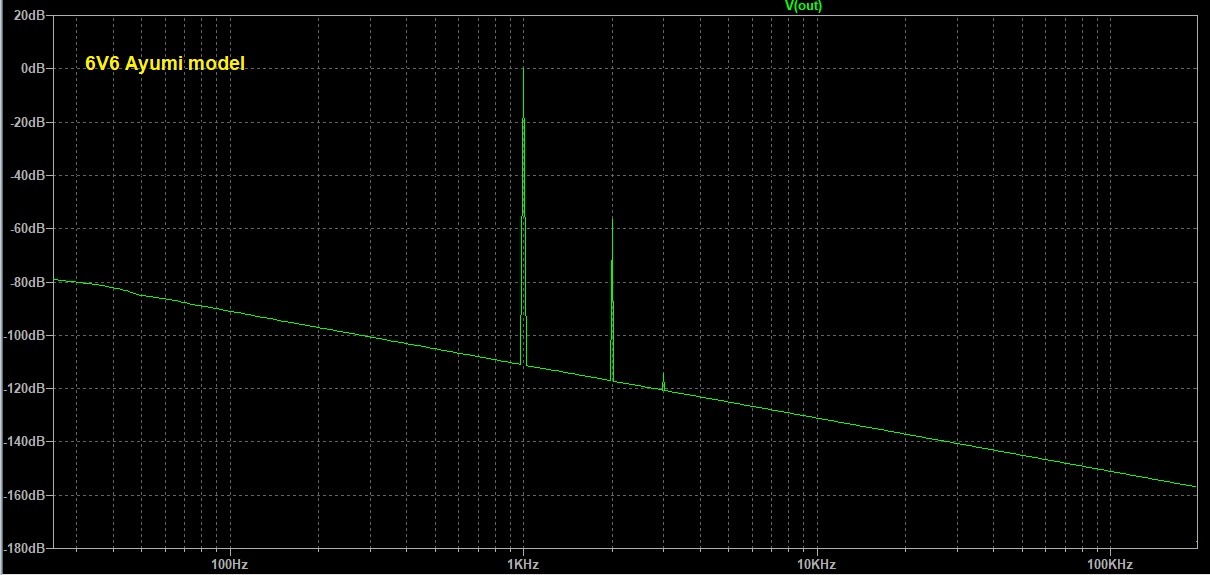Click the -20dB axis label

click(26, 122)
